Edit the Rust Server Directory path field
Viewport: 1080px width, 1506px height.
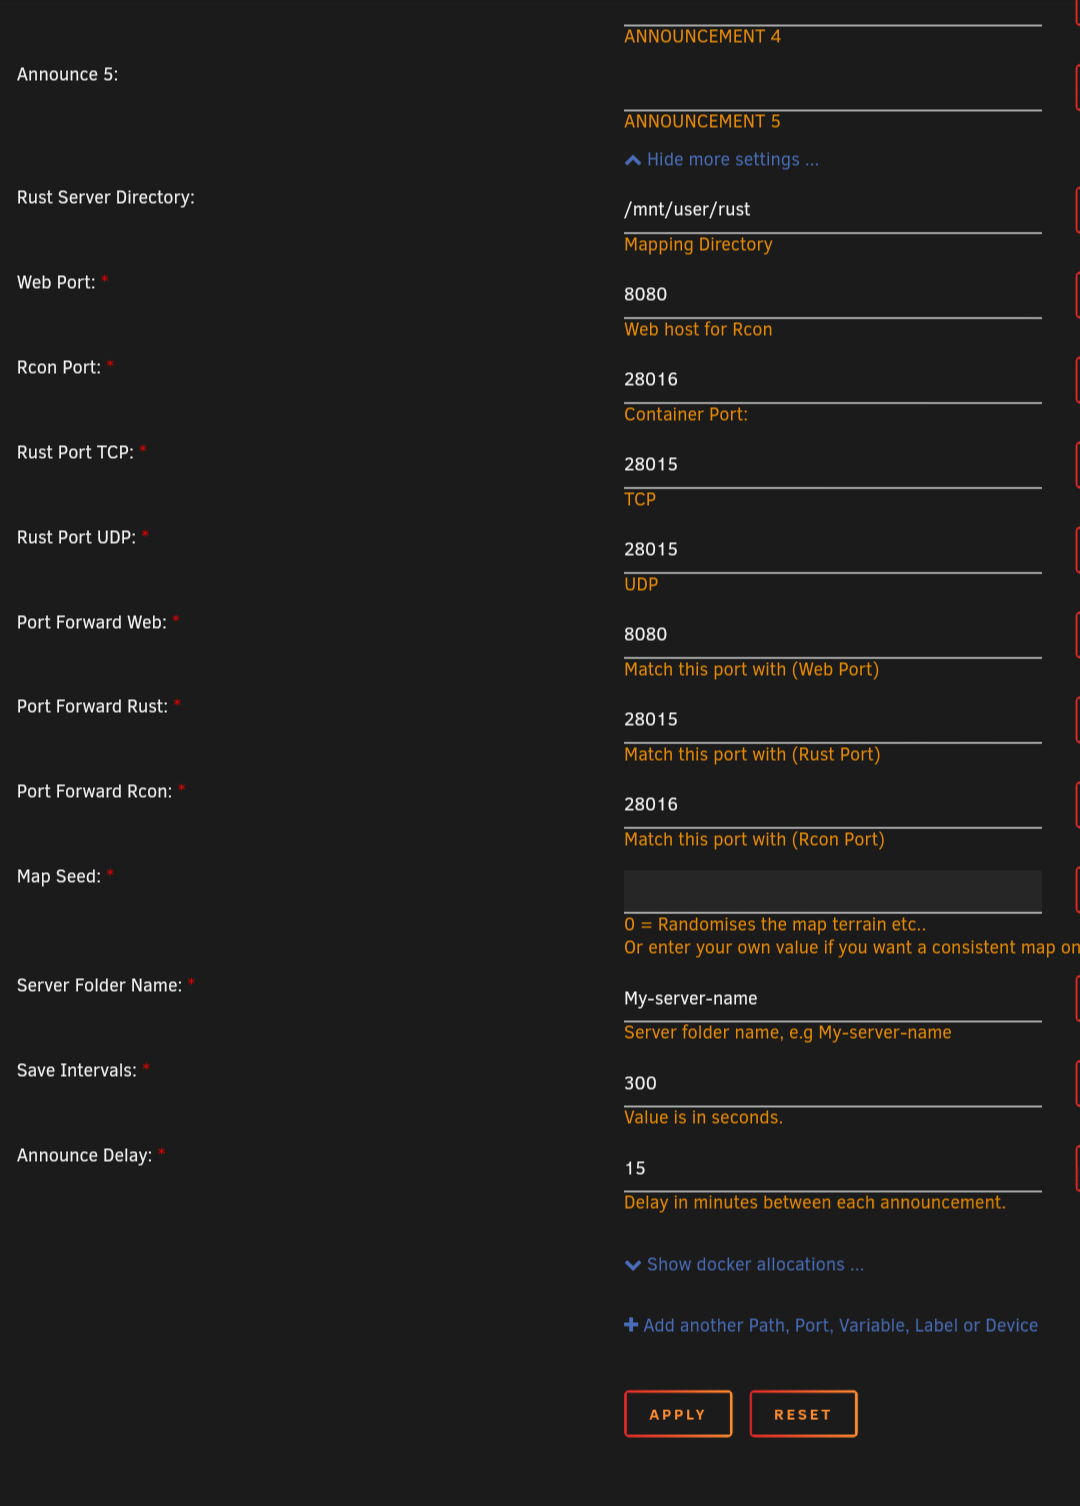pos(833,209)
